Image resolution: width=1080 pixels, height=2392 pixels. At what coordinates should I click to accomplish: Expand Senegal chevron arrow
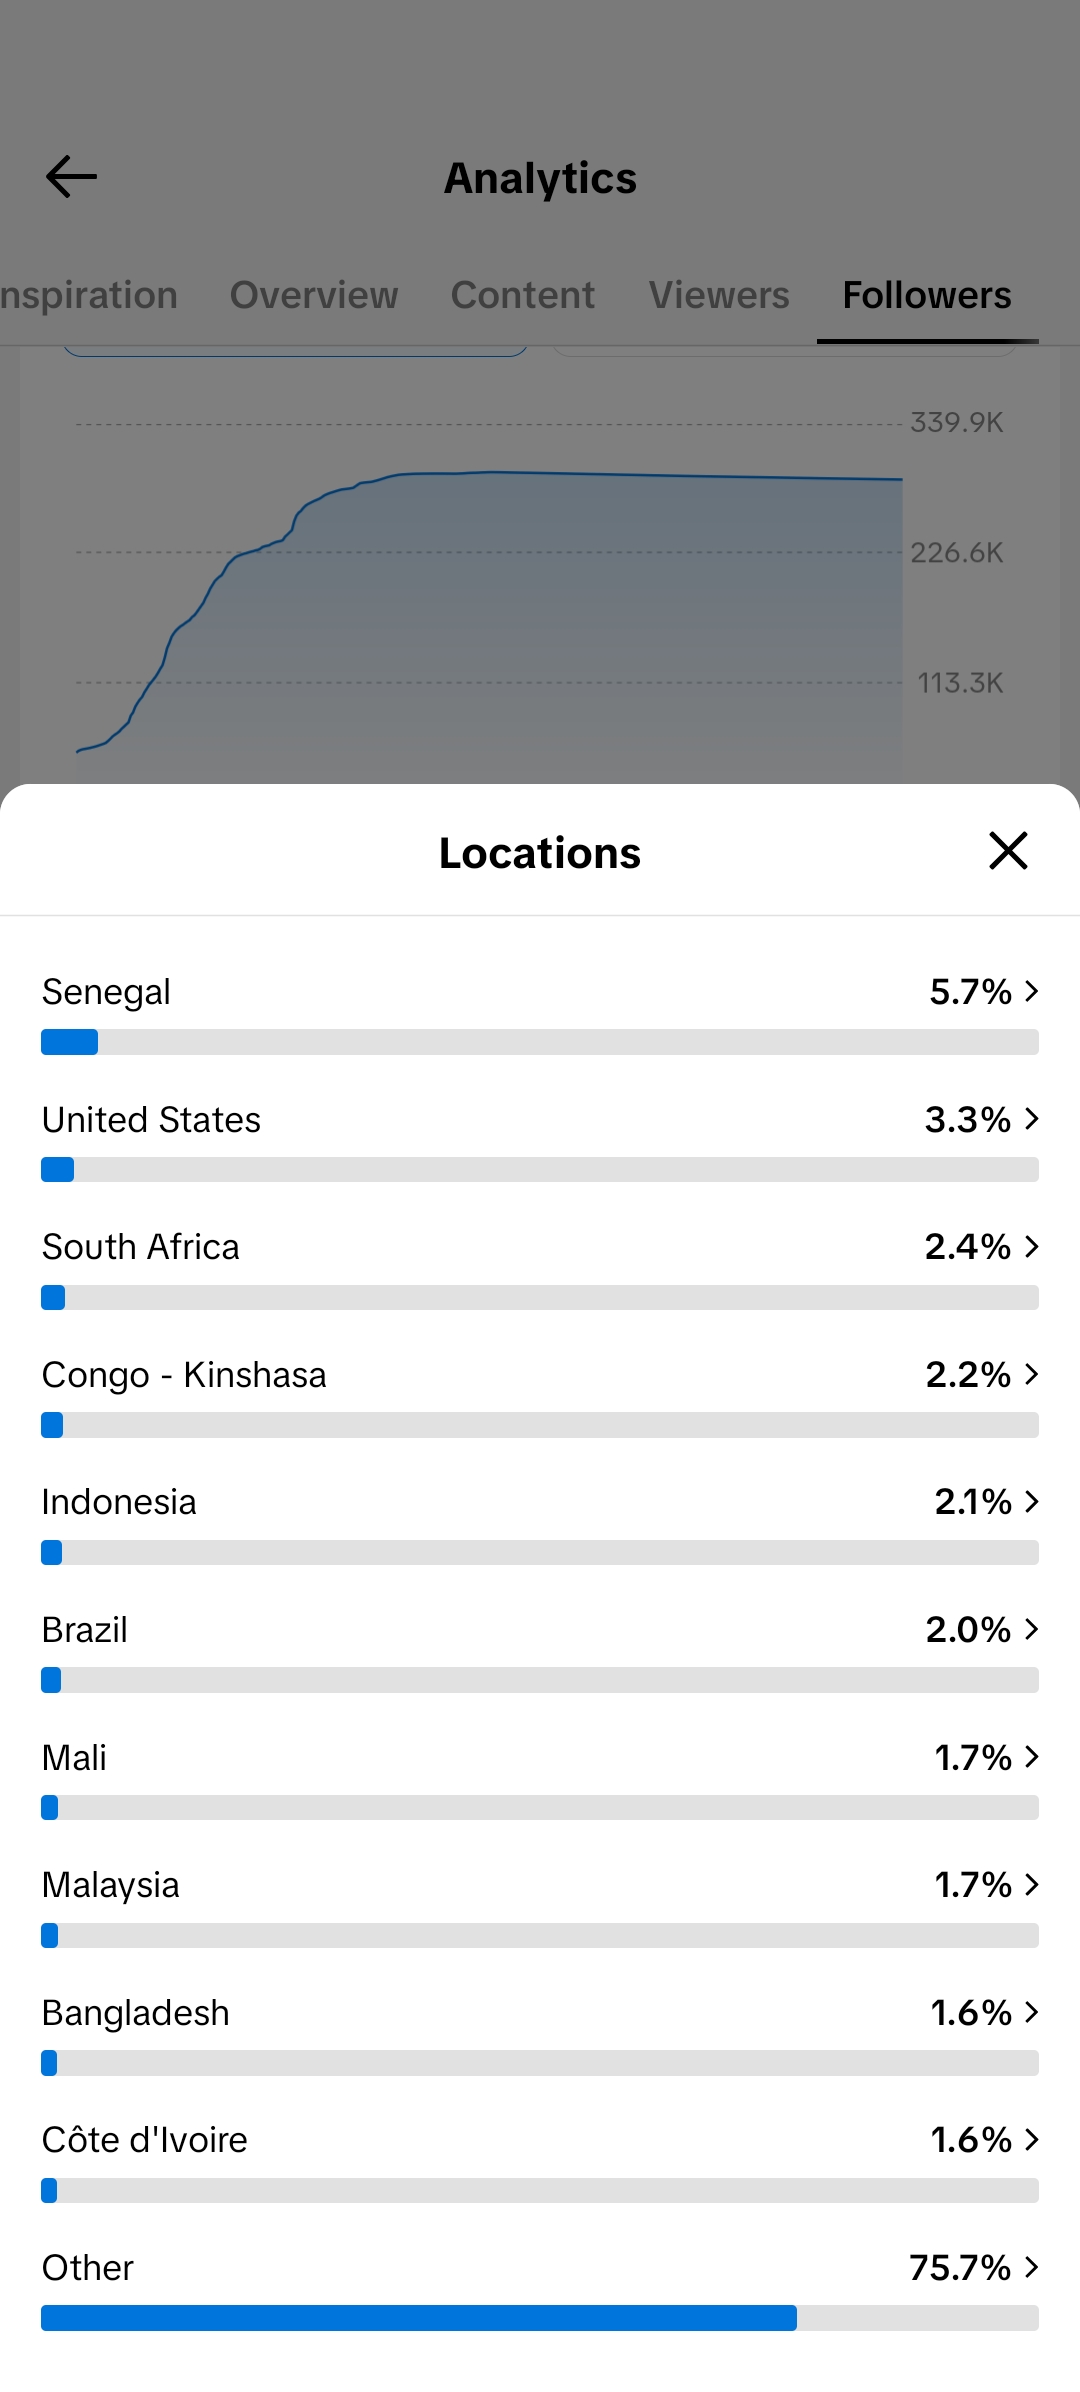(1032, 991)
